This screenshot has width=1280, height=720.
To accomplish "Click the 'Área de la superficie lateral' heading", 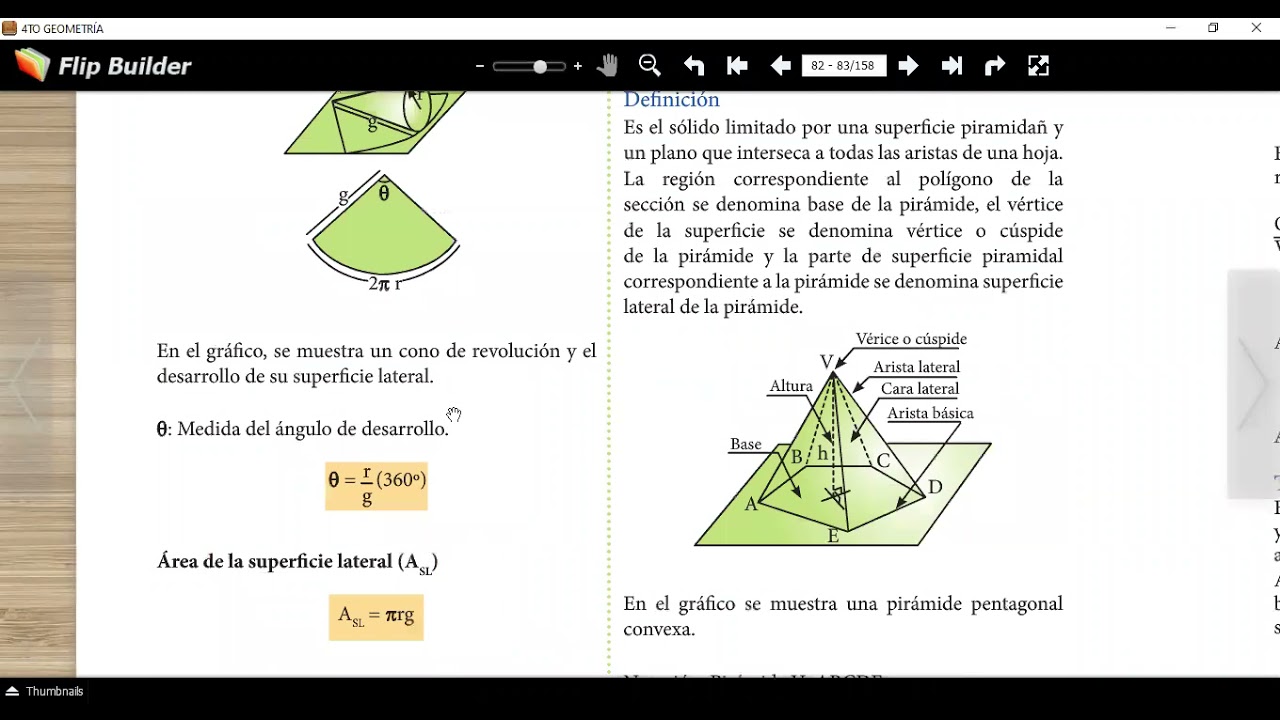I will (x=297, y=562).
